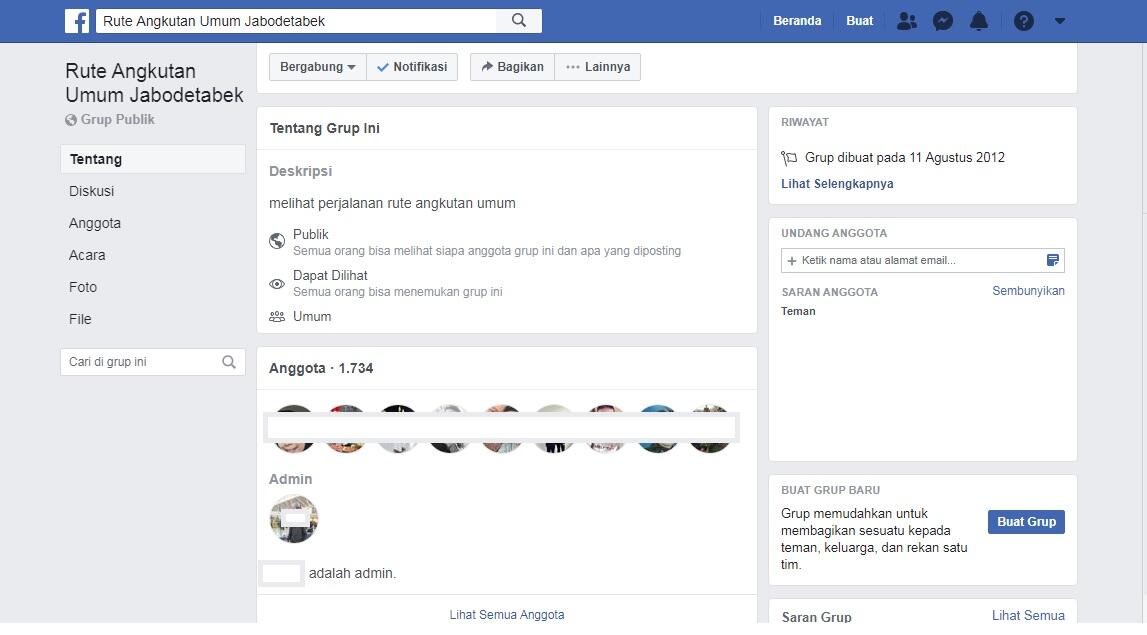Open the help question mark icon
This screenshot has width=1147, height=635.
[x=1023, y=21]
